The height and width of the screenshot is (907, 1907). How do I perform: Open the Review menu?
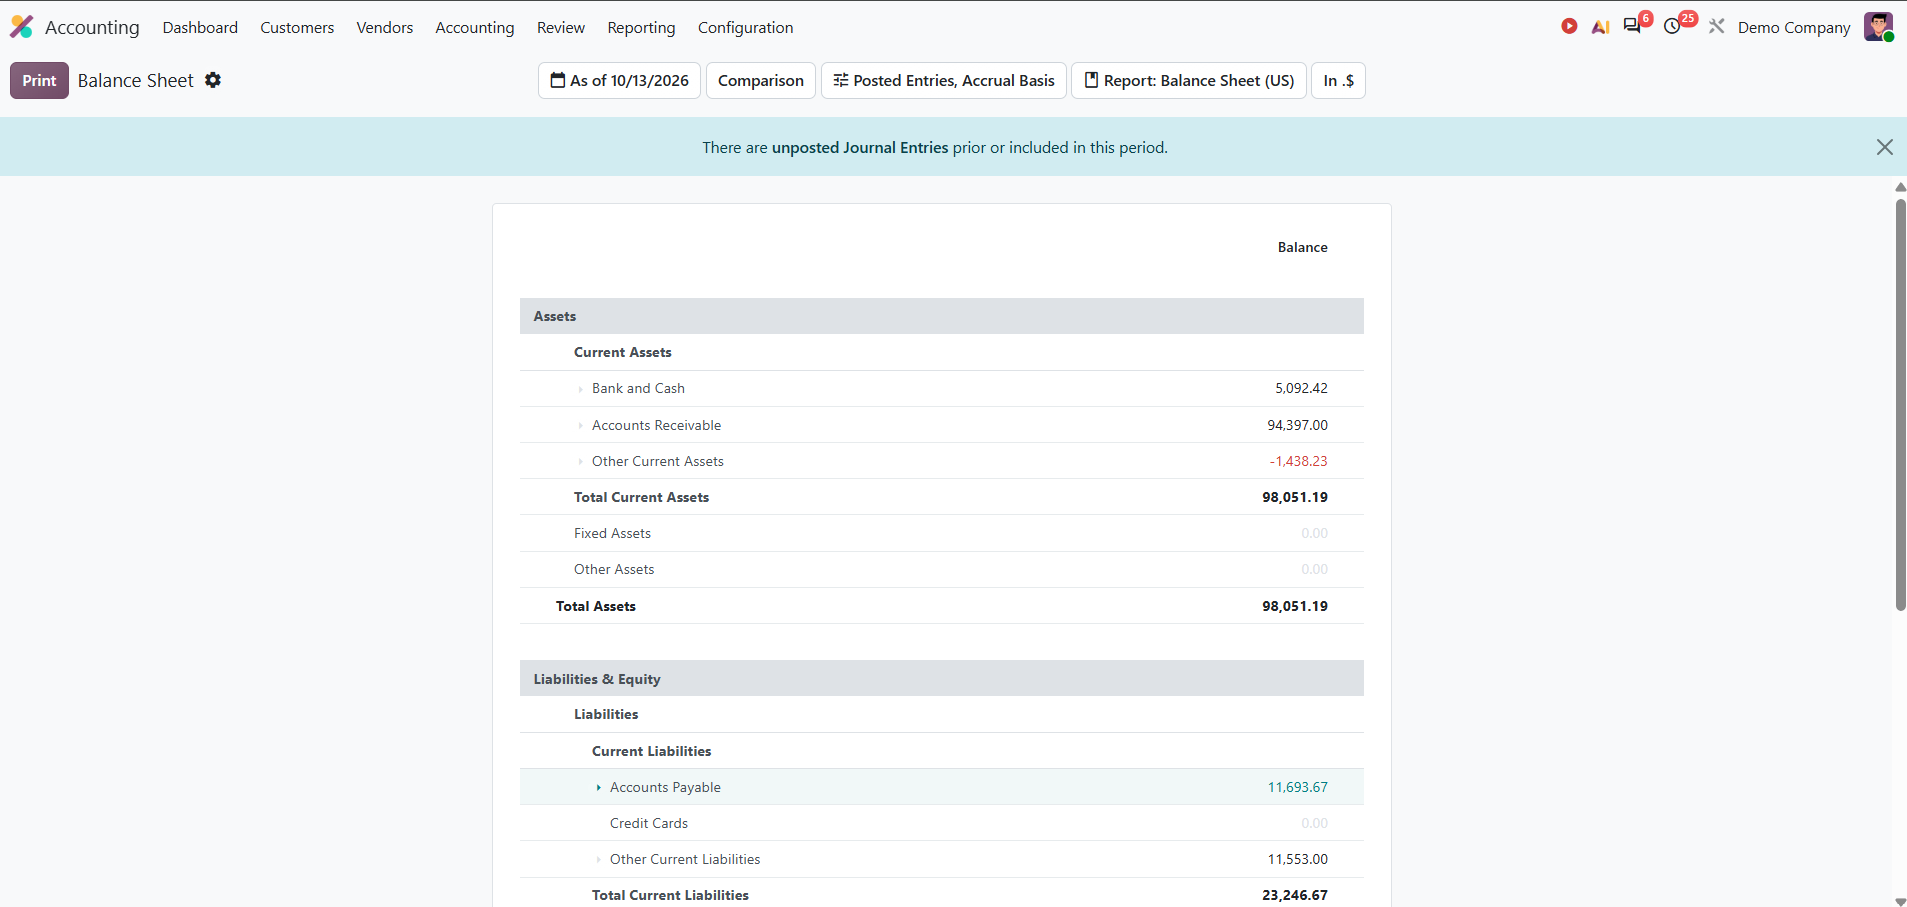pos(560,27)
